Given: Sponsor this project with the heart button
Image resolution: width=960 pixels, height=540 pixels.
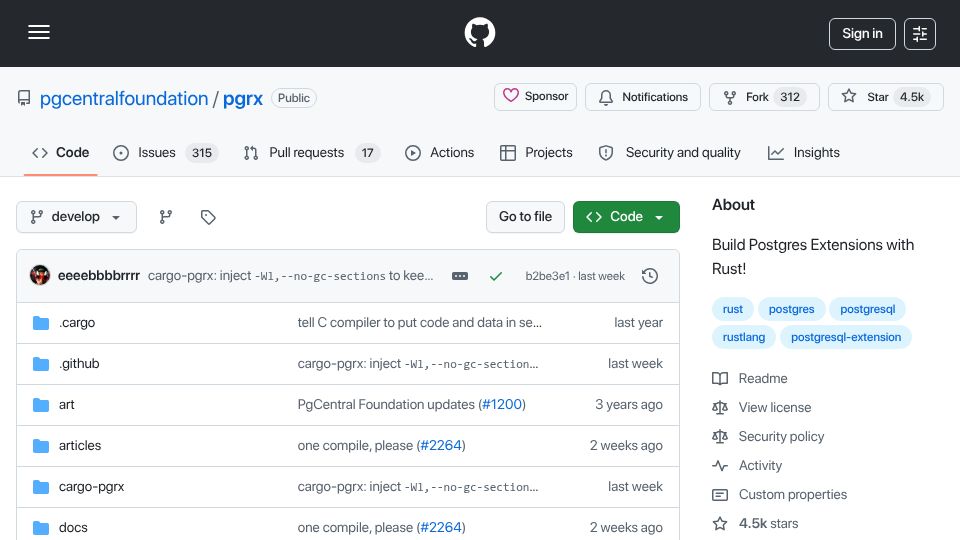Looking at the screenshot, I should click(x=535, y=97).
